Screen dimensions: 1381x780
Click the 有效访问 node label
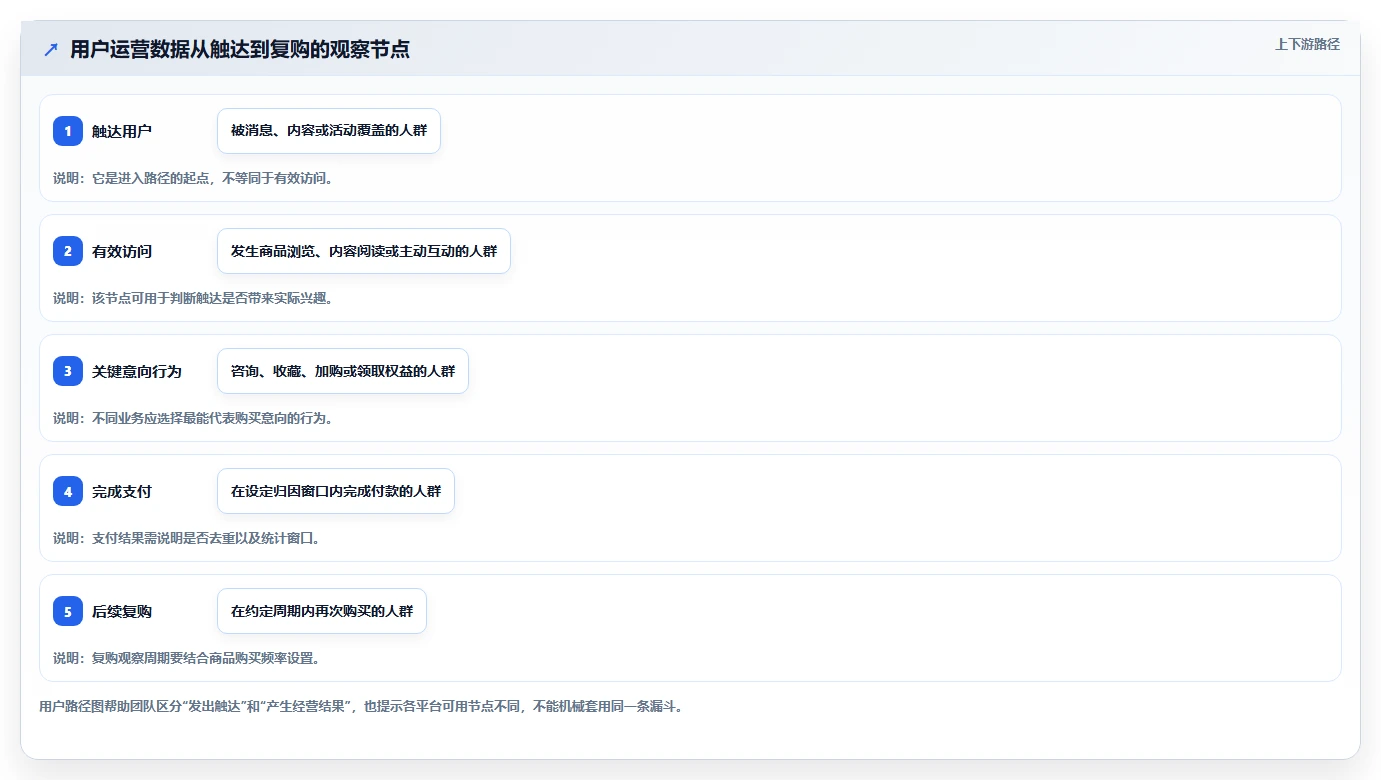point(122,251)
